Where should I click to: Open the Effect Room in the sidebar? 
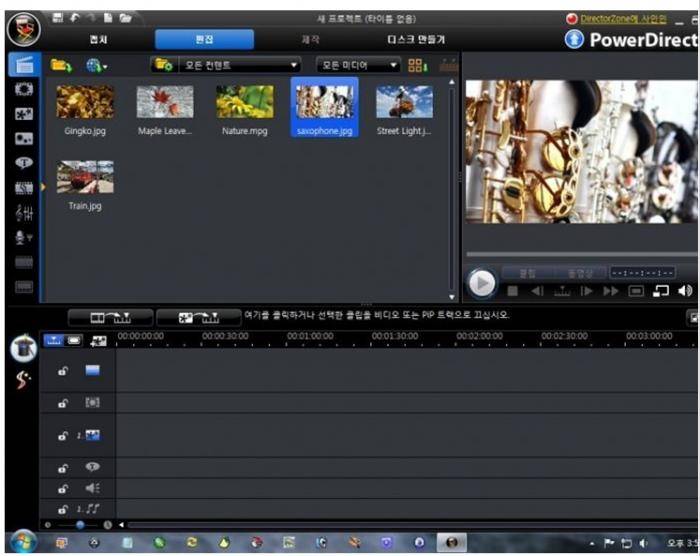23,90
